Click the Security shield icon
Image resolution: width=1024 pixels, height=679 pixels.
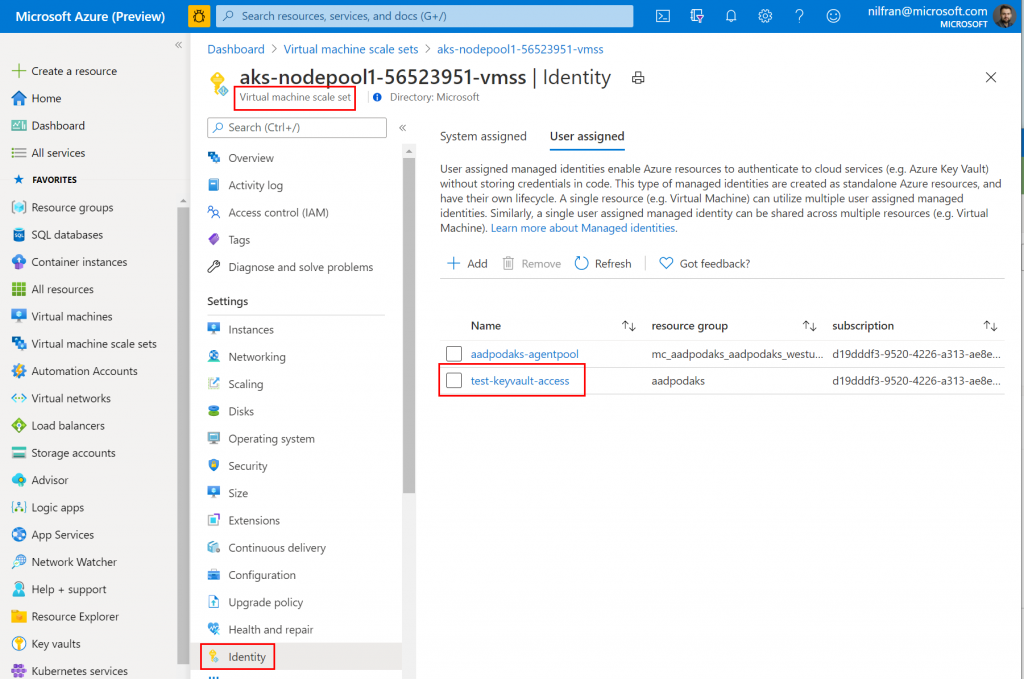pos(214,466)
